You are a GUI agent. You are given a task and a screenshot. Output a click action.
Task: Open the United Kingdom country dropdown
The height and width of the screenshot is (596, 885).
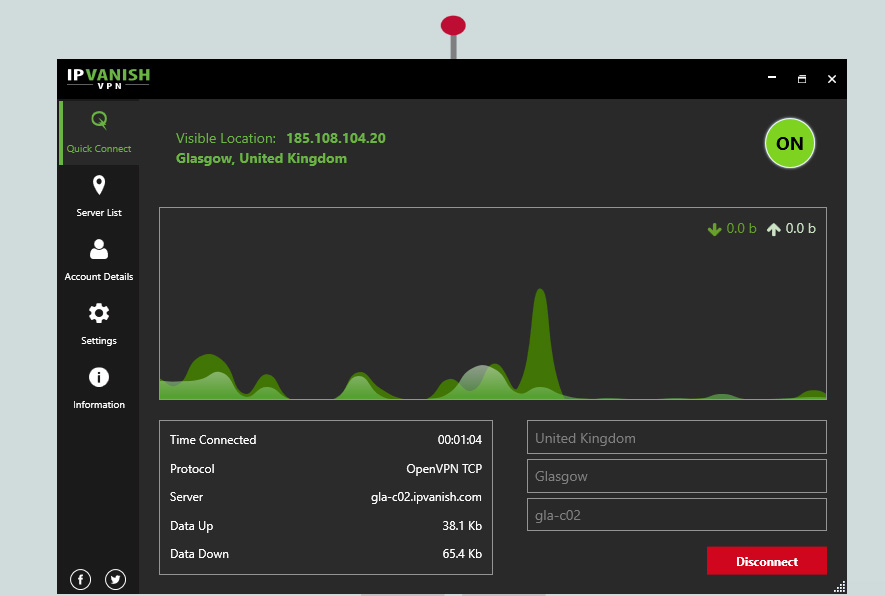click(677, 437)
